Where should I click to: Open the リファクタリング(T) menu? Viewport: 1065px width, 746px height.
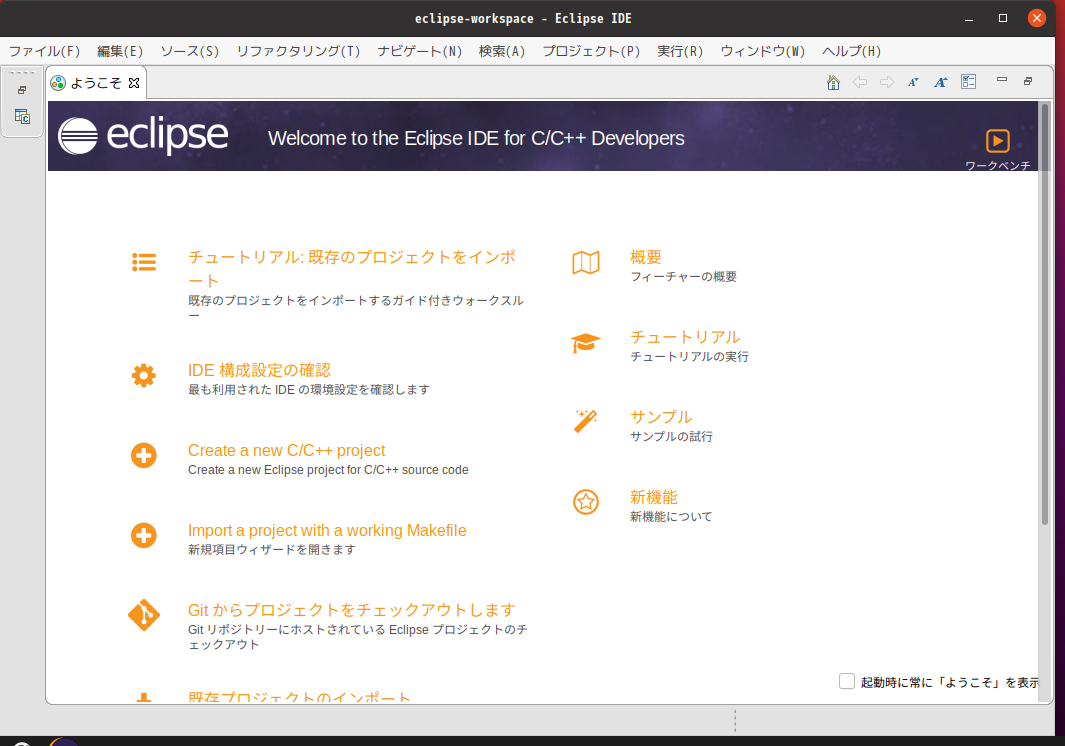click(298, 52)
